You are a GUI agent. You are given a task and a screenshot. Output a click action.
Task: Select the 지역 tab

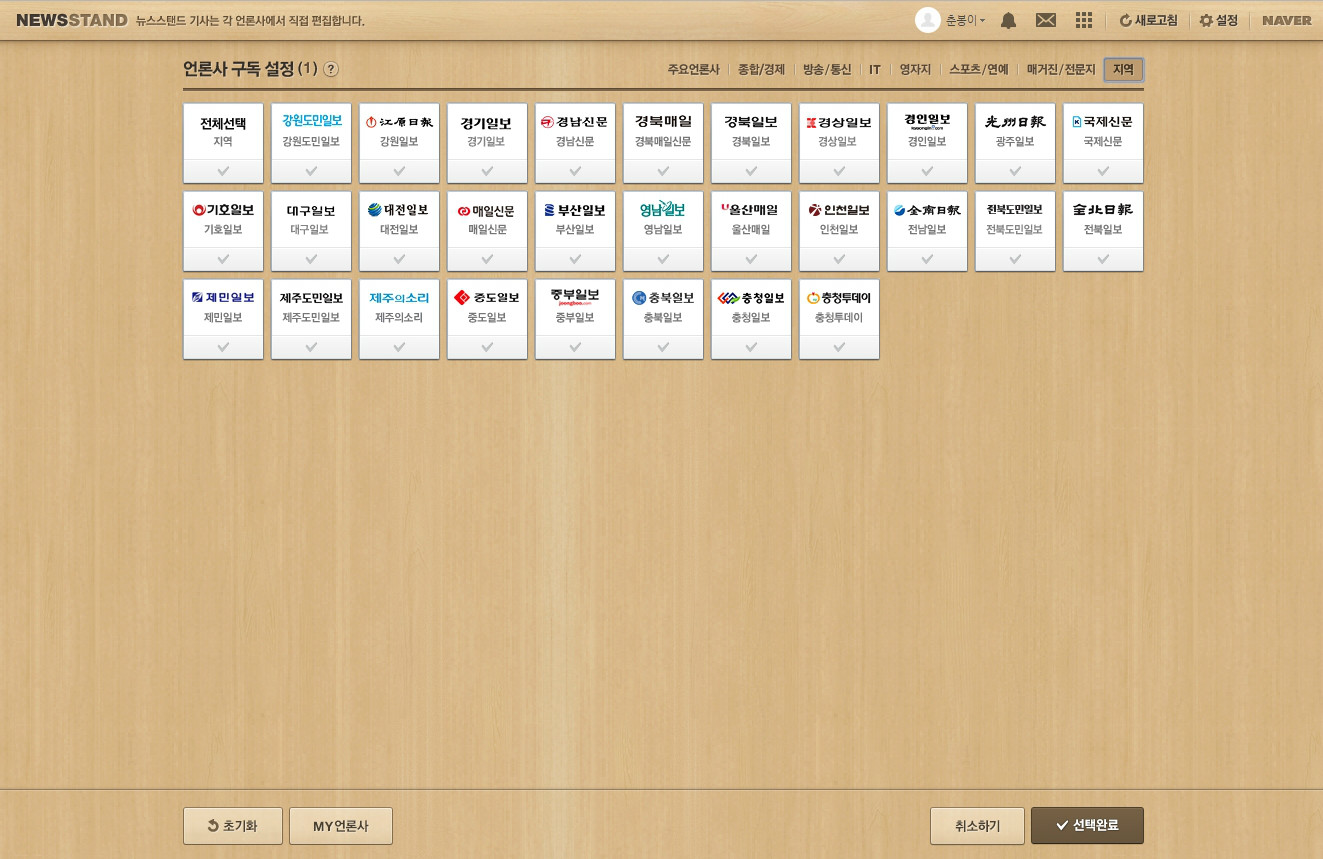point(1124,70)
